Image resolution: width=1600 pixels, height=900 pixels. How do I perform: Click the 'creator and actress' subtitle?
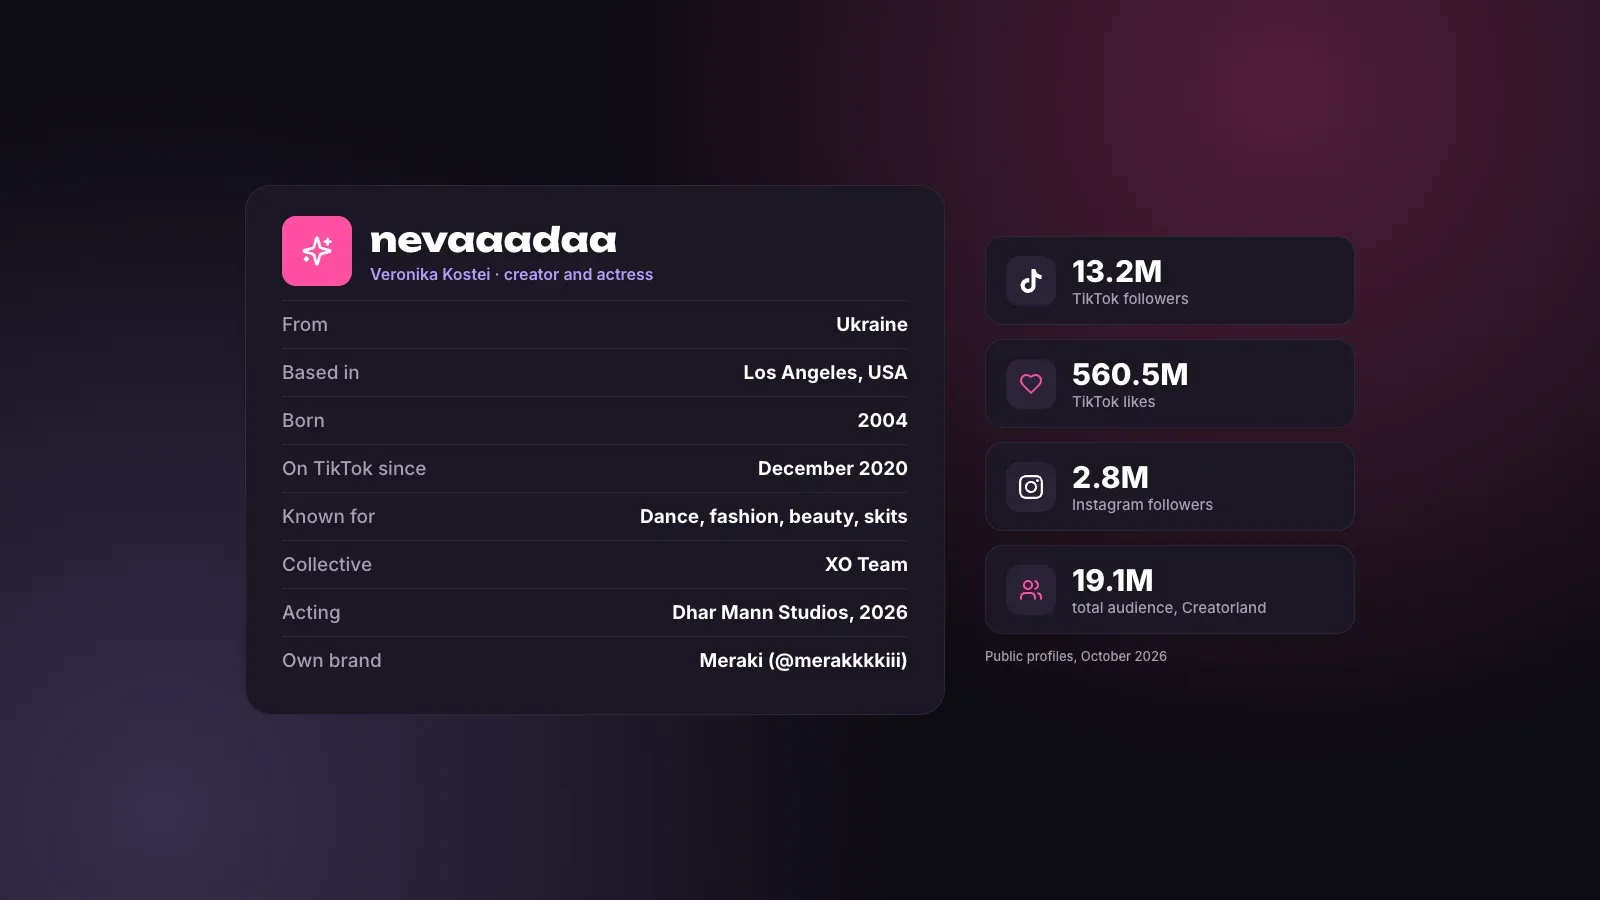click(x=578, y=274)
